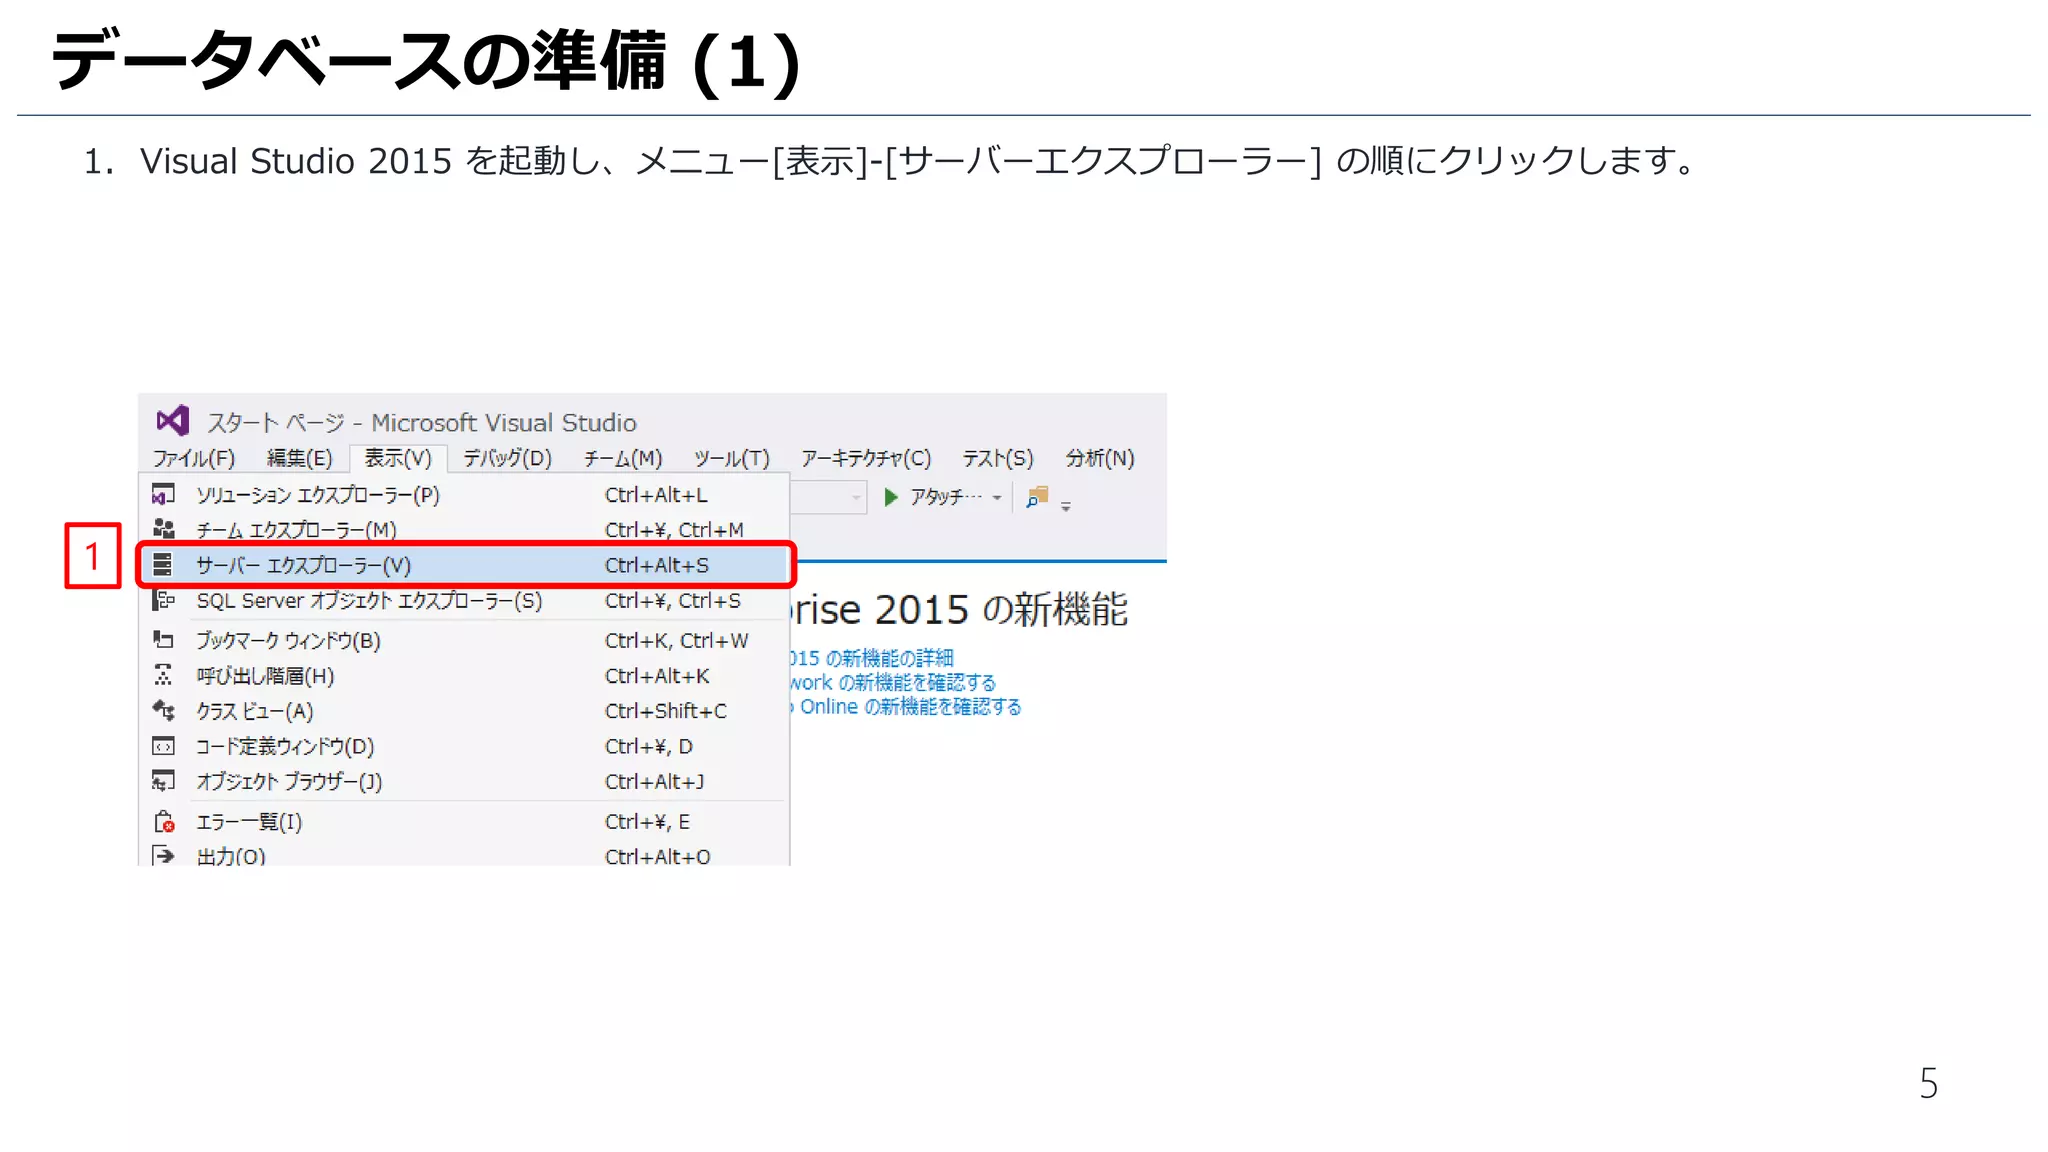Image resolution: width=2048 pixels, height=1152 pixels.
Task: Click the Solution Explorer icon
Action: pyautogui.click(x=163, y=494)
